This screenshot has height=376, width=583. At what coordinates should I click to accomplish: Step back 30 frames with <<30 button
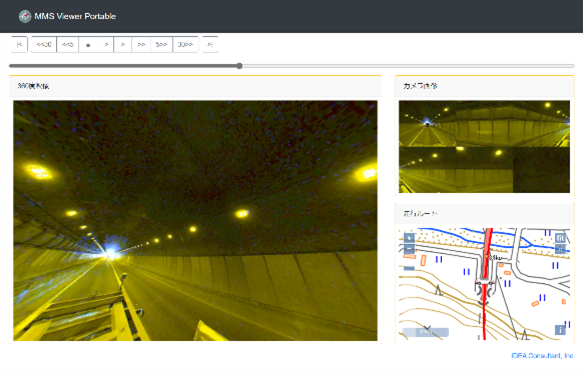(x=44, y=45)
